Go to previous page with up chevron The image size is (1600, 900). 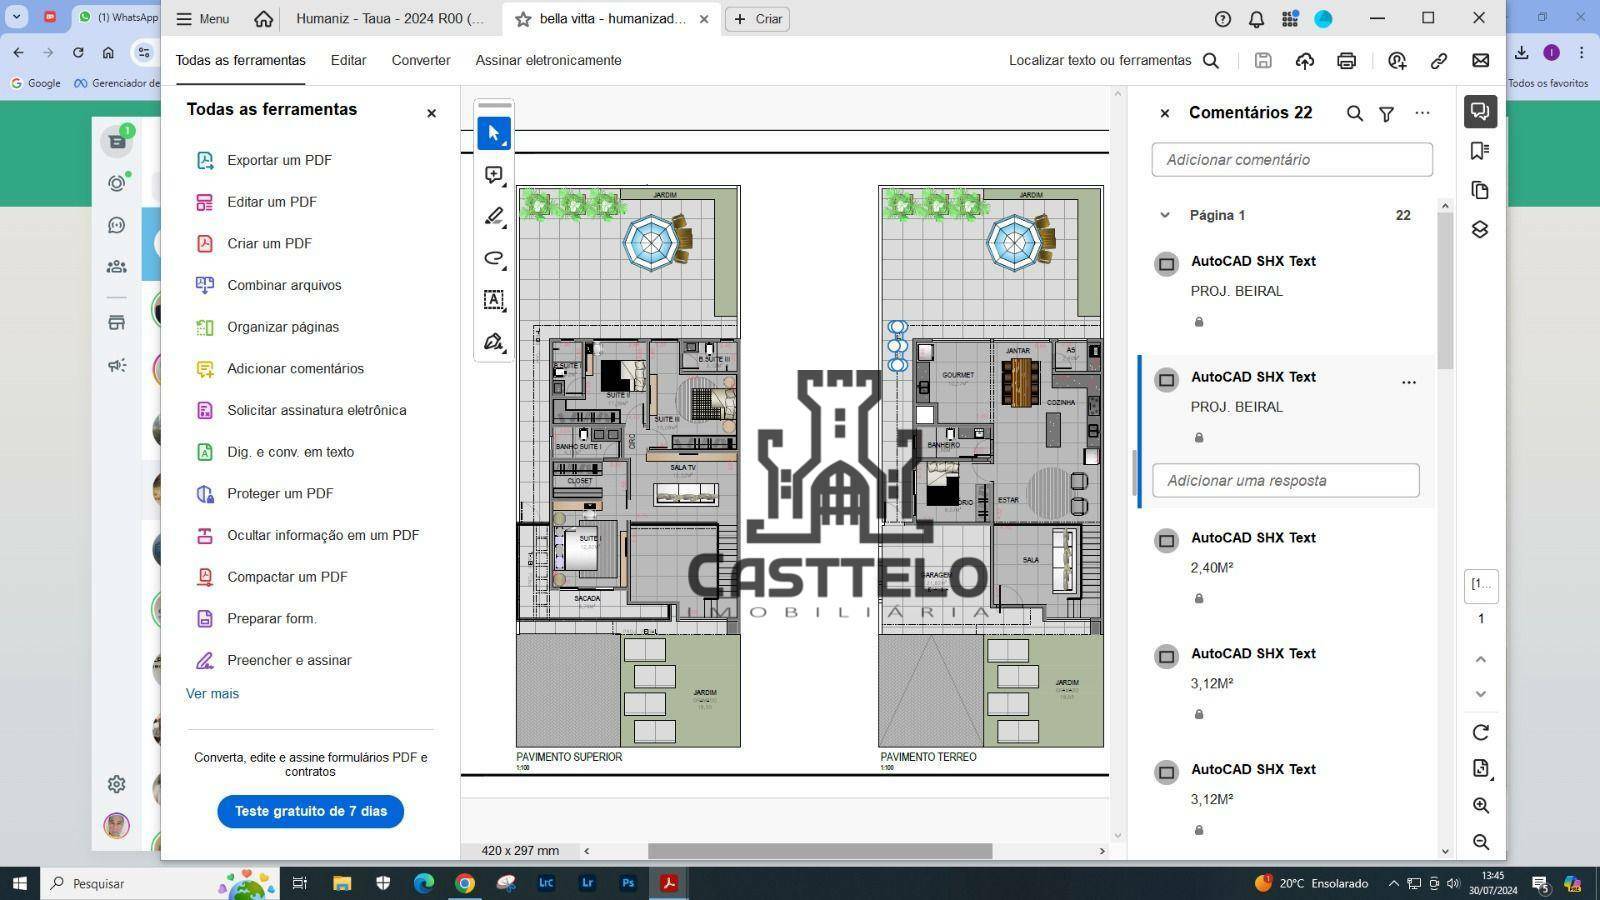[x=1481, y=659]
